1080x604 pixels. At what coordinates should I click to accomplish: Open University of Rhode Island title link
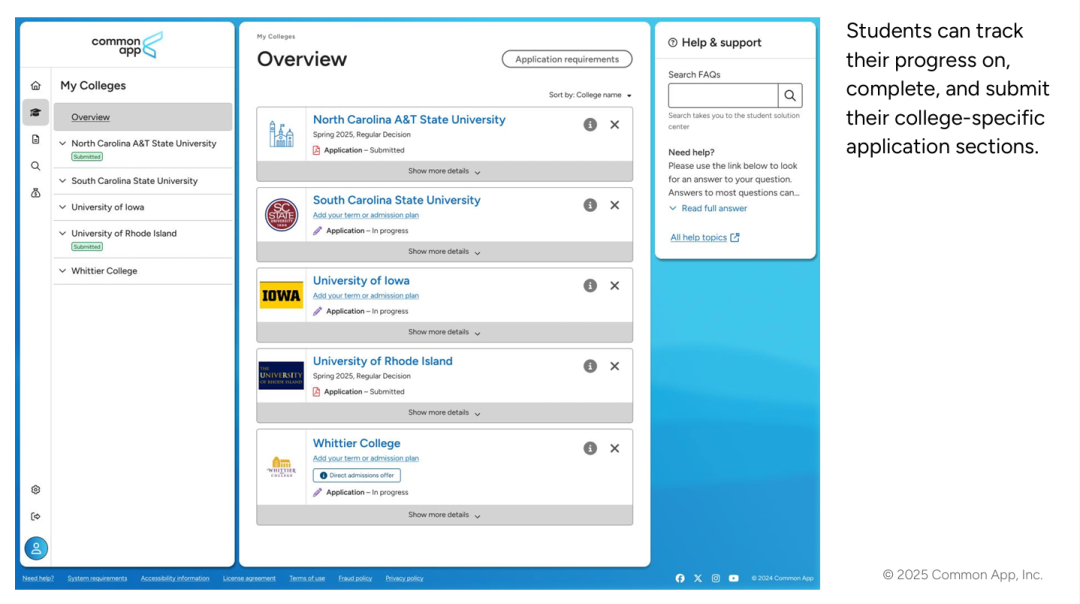point(382,361)
